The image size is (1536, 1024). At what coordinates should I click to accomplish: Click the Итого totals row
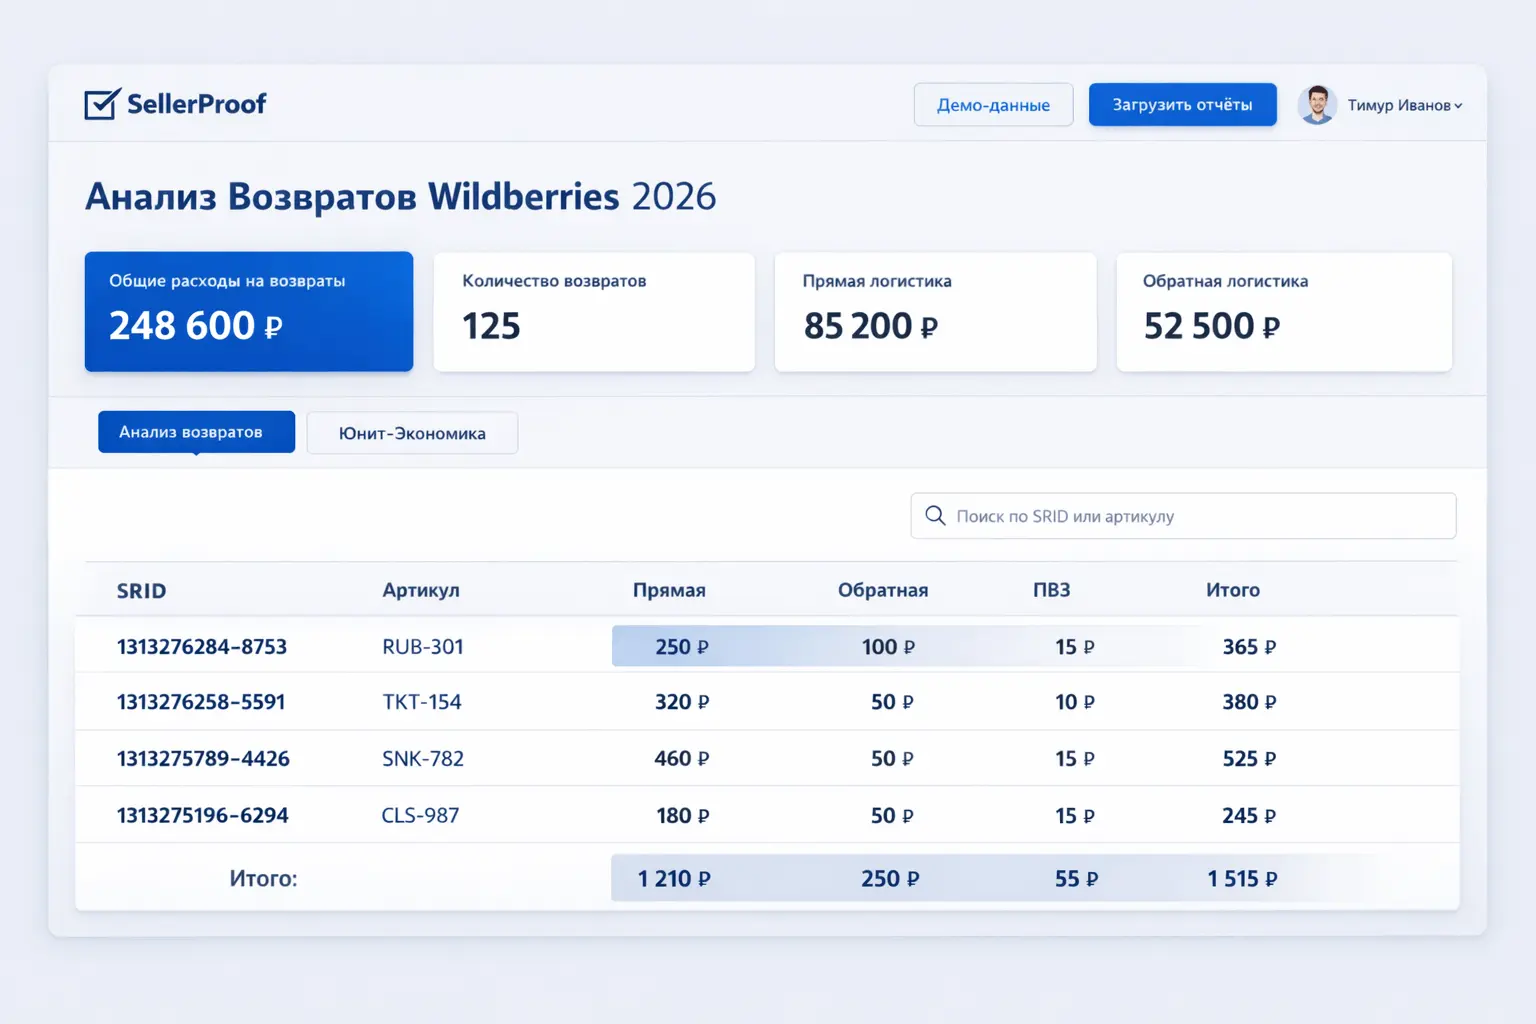pos(264,877)
